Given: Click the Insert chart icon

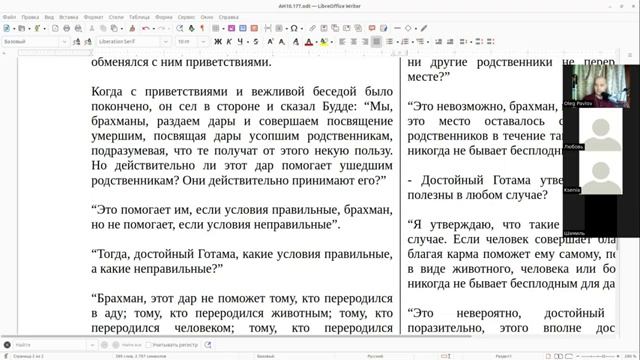Looking at the screenshot, I should tap(243, 28).
